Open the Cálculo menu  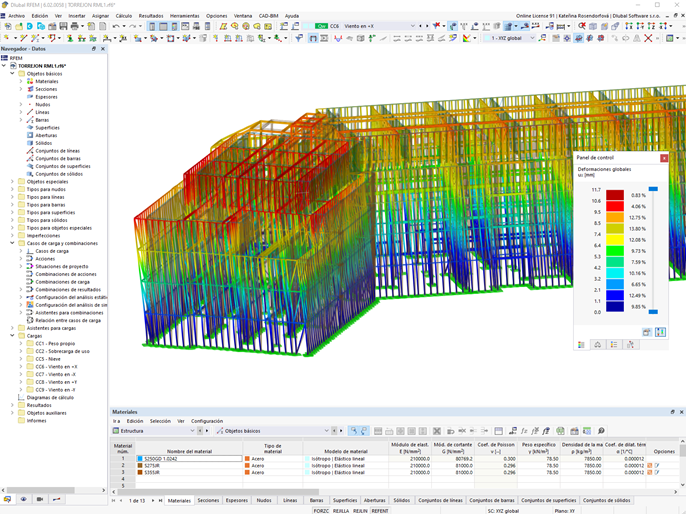123,16
